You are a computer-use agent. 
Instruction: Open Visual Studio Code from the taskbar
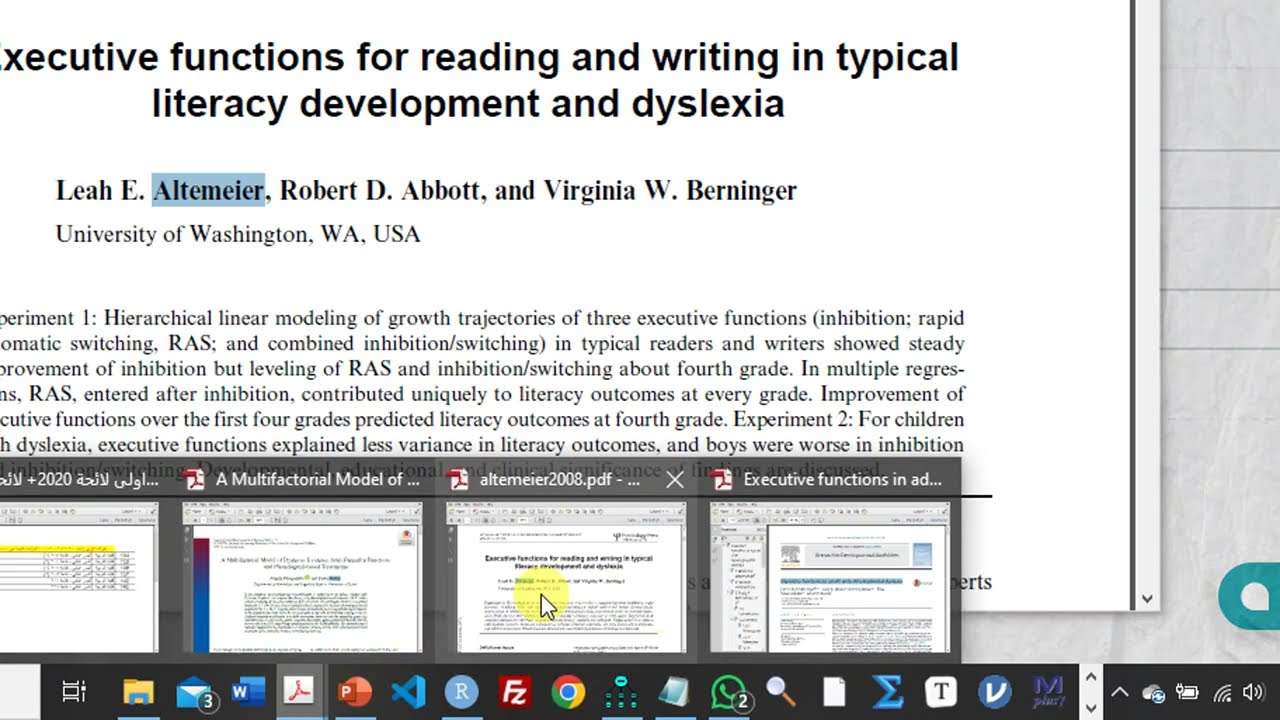click(408, 692)
